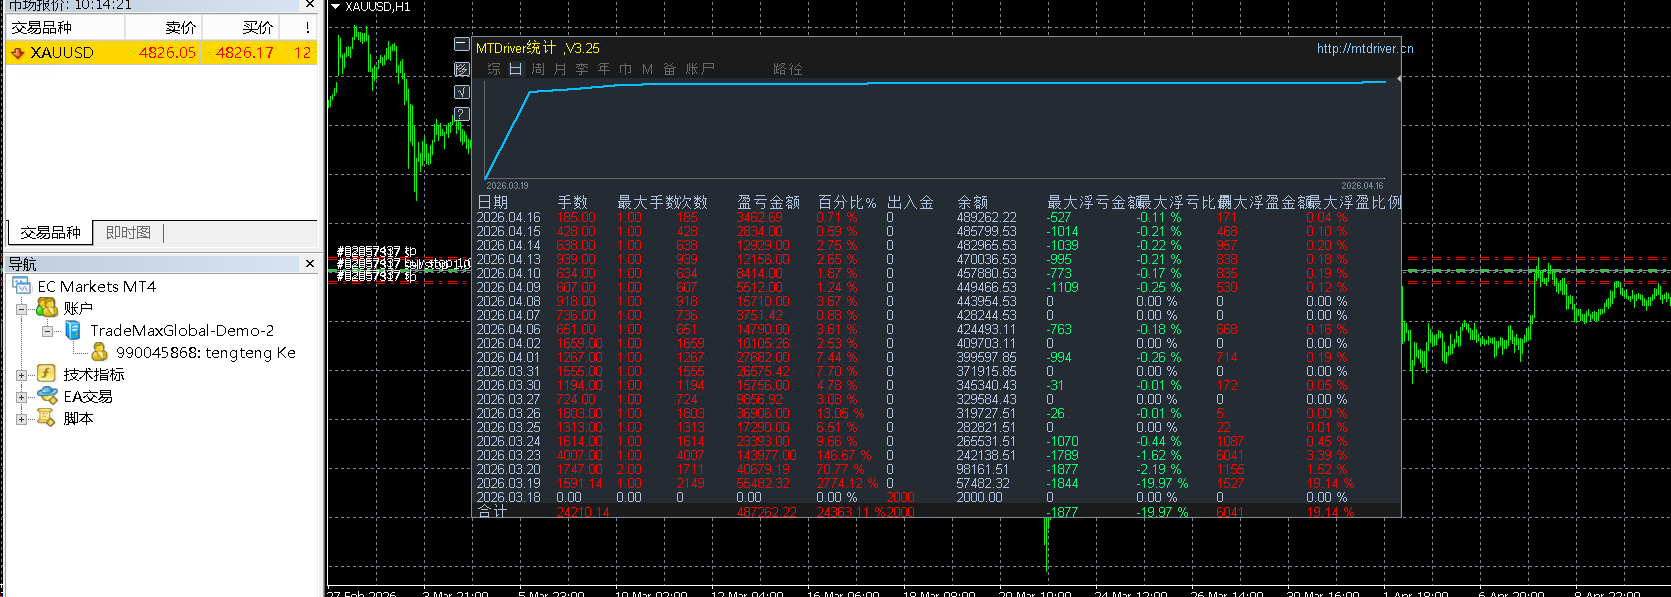Select the XAUUSD symbol arrow icon in Market Watch
The width and height of the screenshot is (1671, 597).
pyautogui.click(x=18, y=53)
